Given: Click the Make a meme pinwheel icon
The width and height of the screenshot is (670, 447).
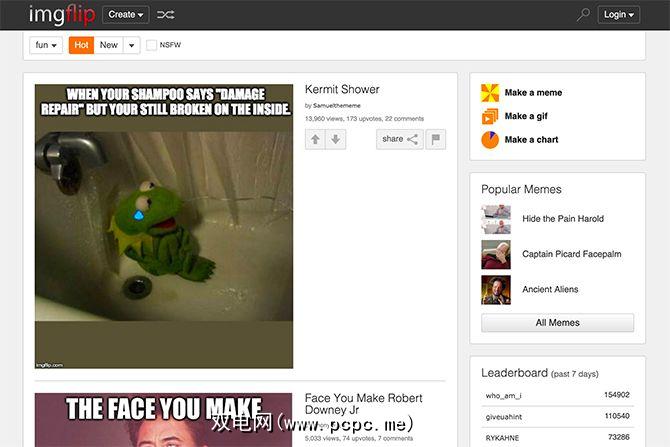Looking at the screenshot, I should coord(490,93).
